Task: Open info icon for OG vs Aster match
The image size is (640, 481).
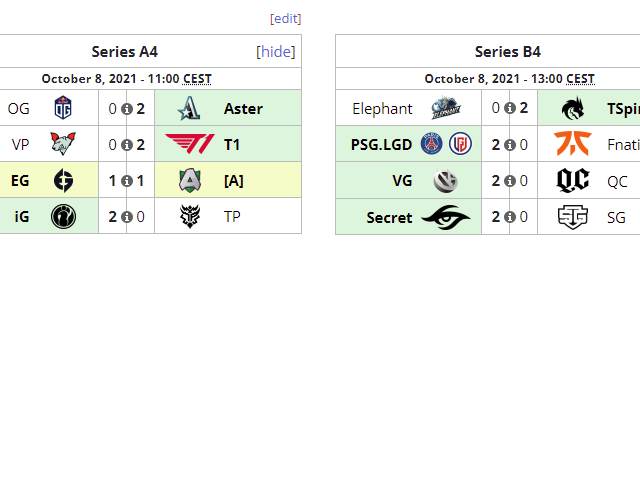Action: click(x=127, y=109)
